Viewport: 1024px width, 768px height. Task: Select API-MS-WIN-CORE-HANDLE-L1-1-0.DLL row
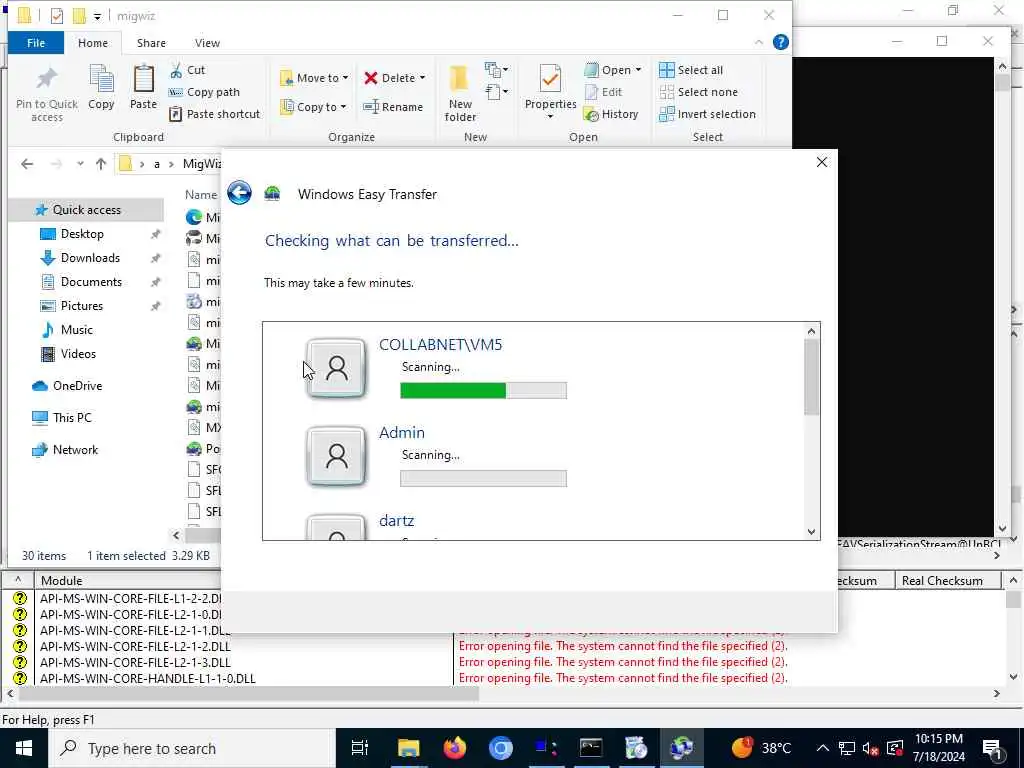pos(148,678)
